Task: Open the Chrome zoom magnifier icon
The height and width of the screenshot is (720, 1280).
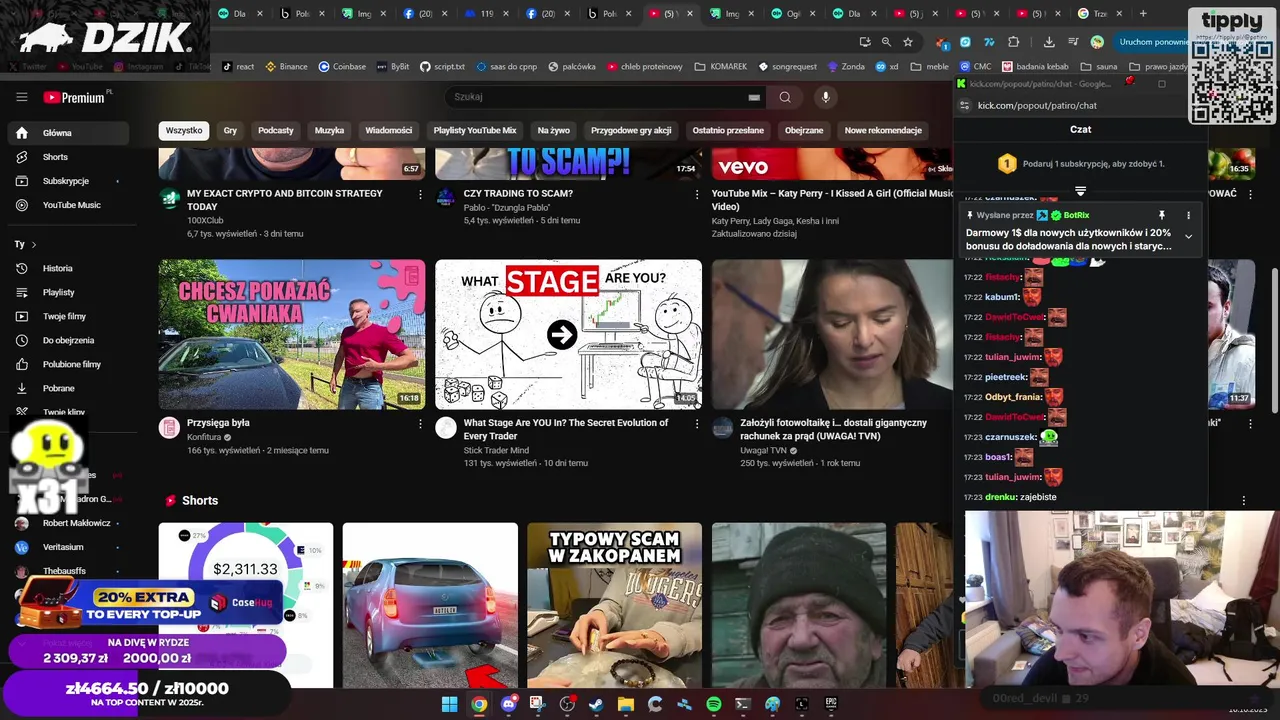Action: 886,42
